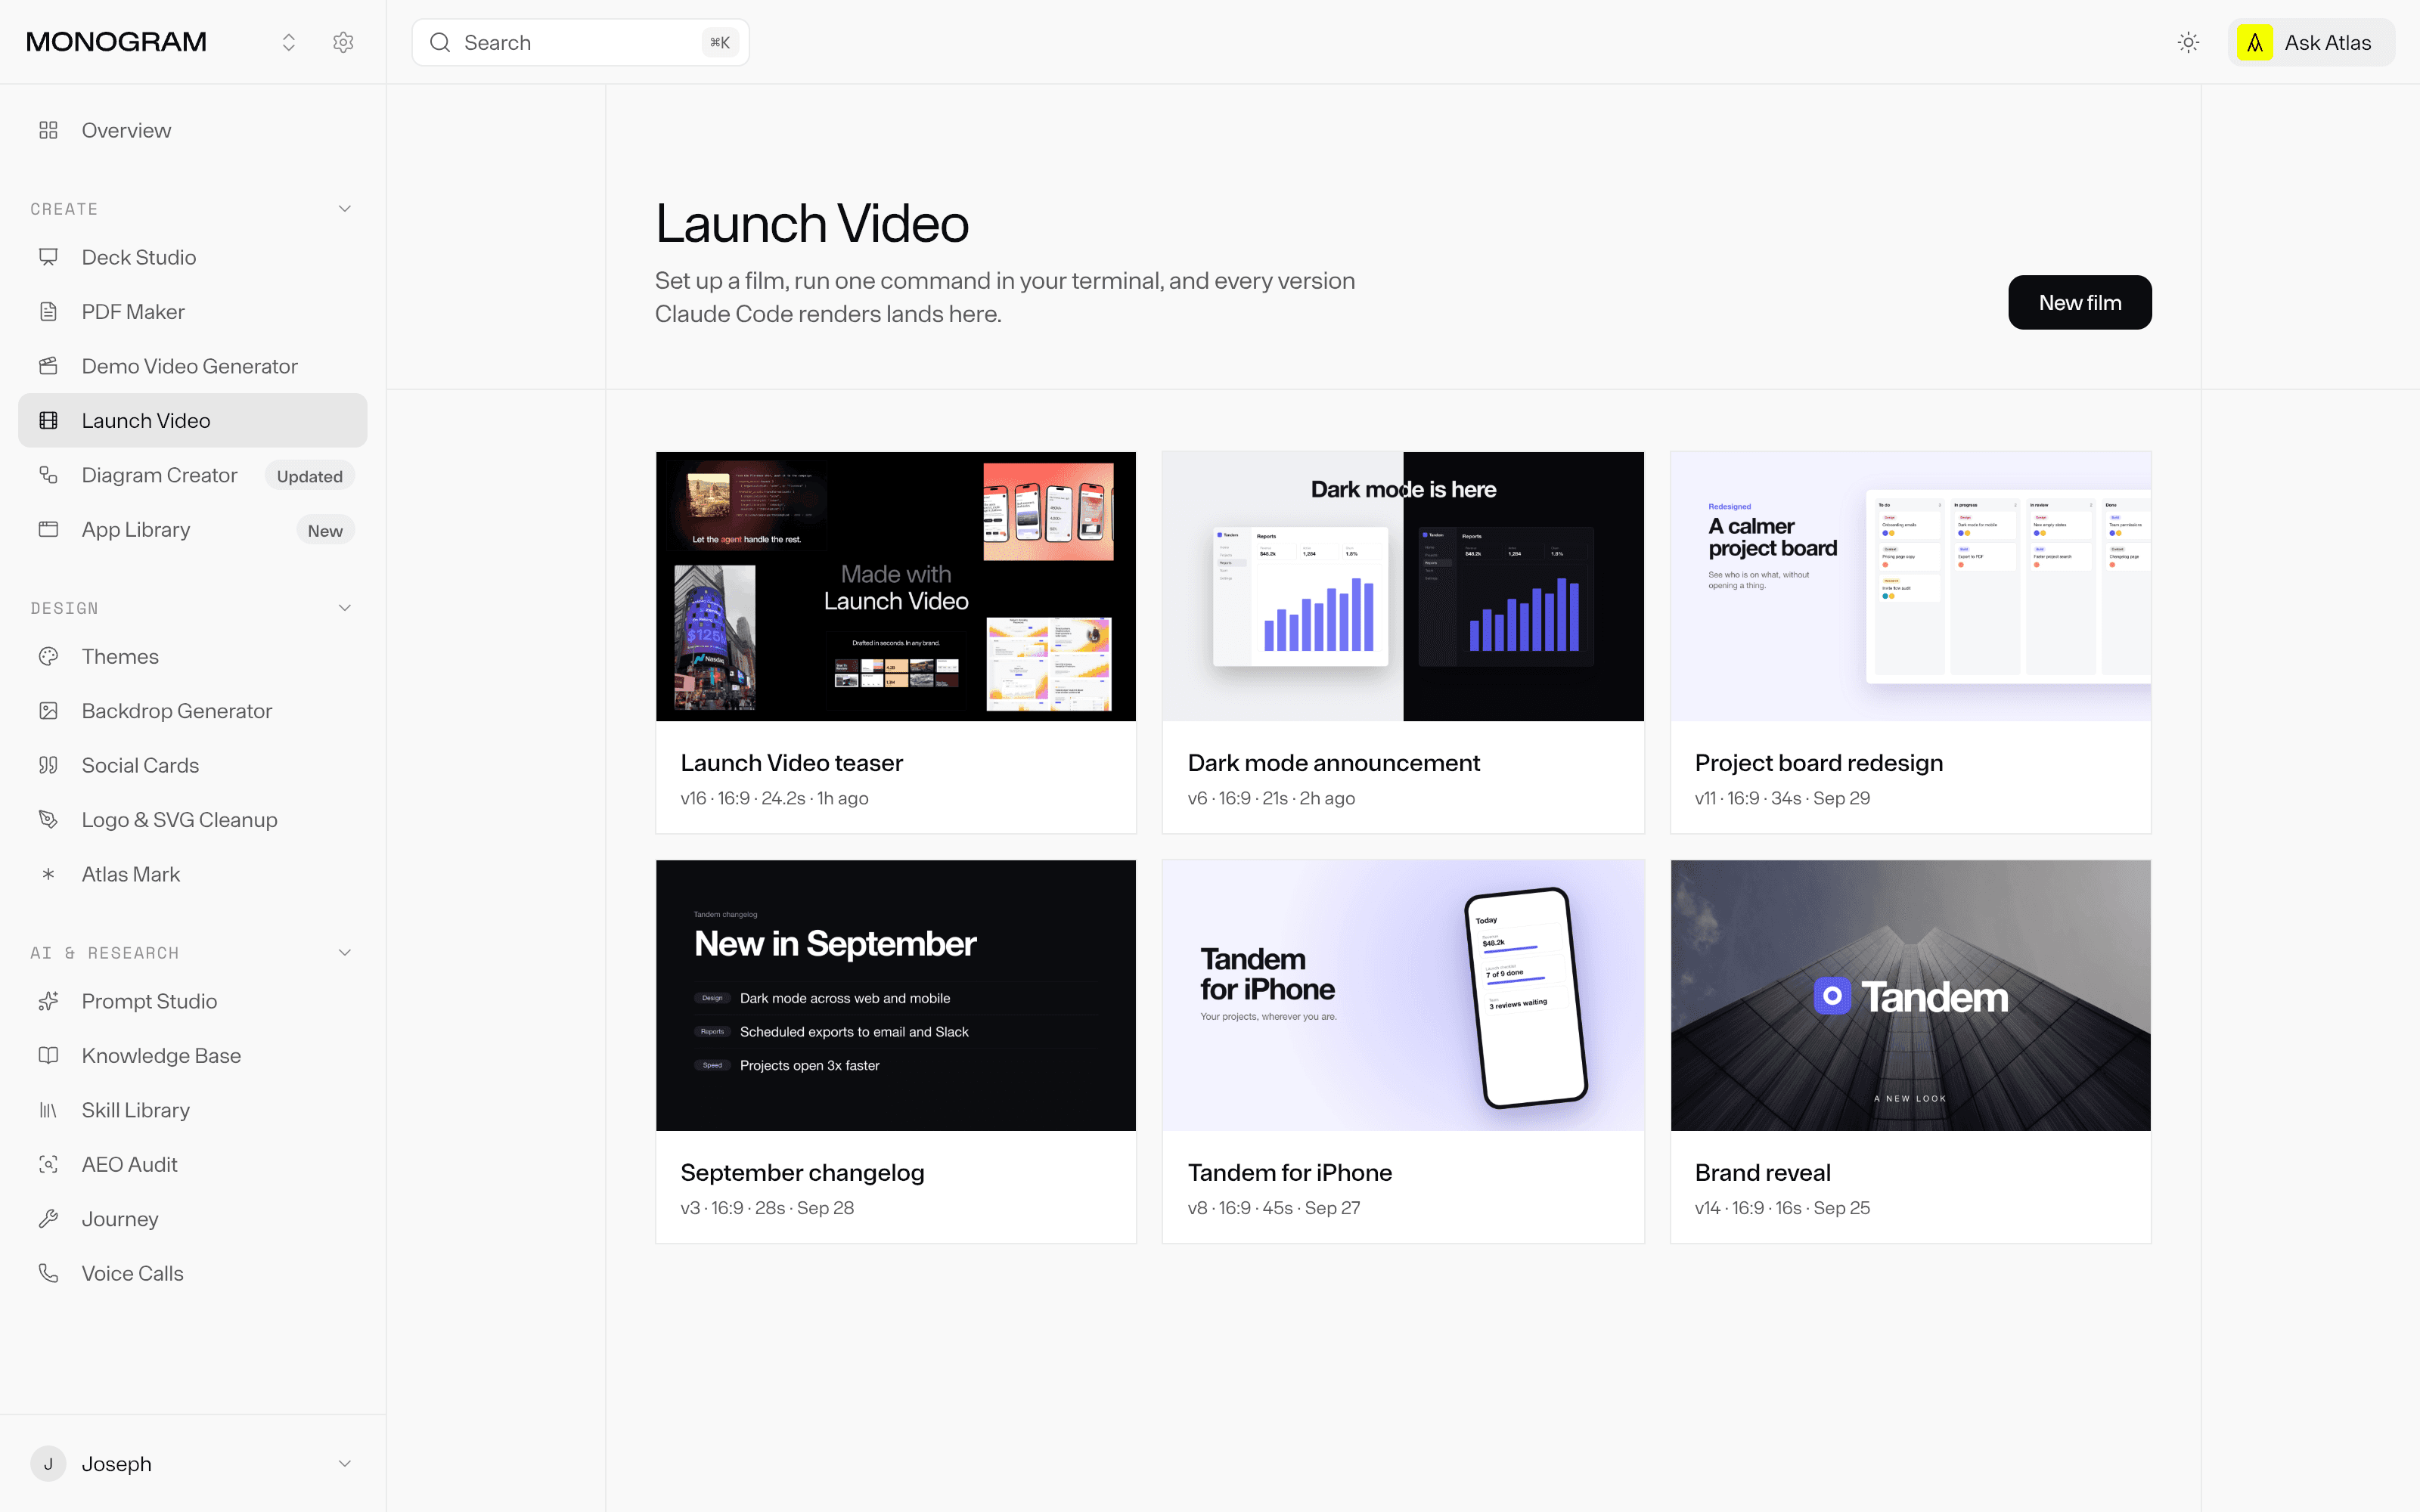
Task: Click the Voice Calls phone icon
Action: click(x=48, y=1273)
